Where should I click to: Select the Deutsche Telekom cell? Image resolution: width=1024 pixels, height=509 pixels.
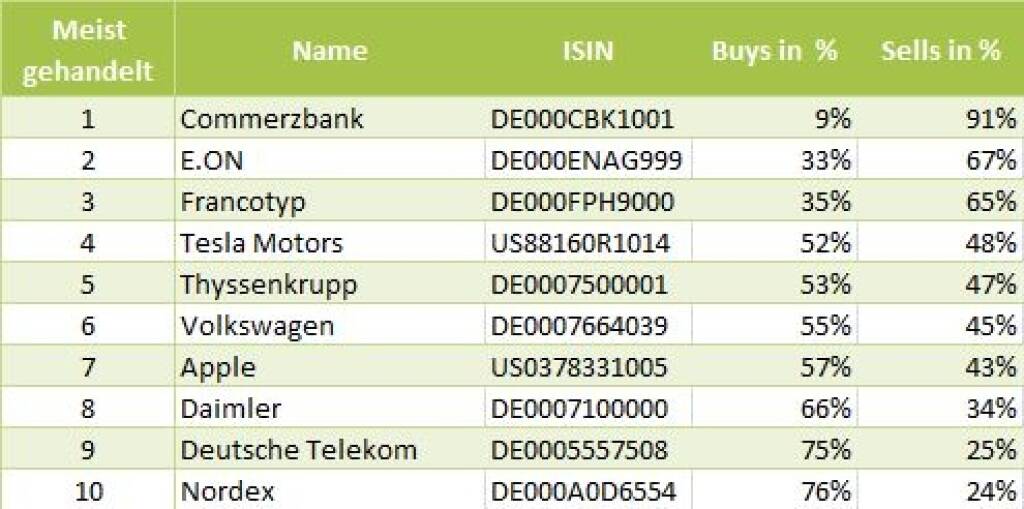pyautogui.click(x=298, y=450)
